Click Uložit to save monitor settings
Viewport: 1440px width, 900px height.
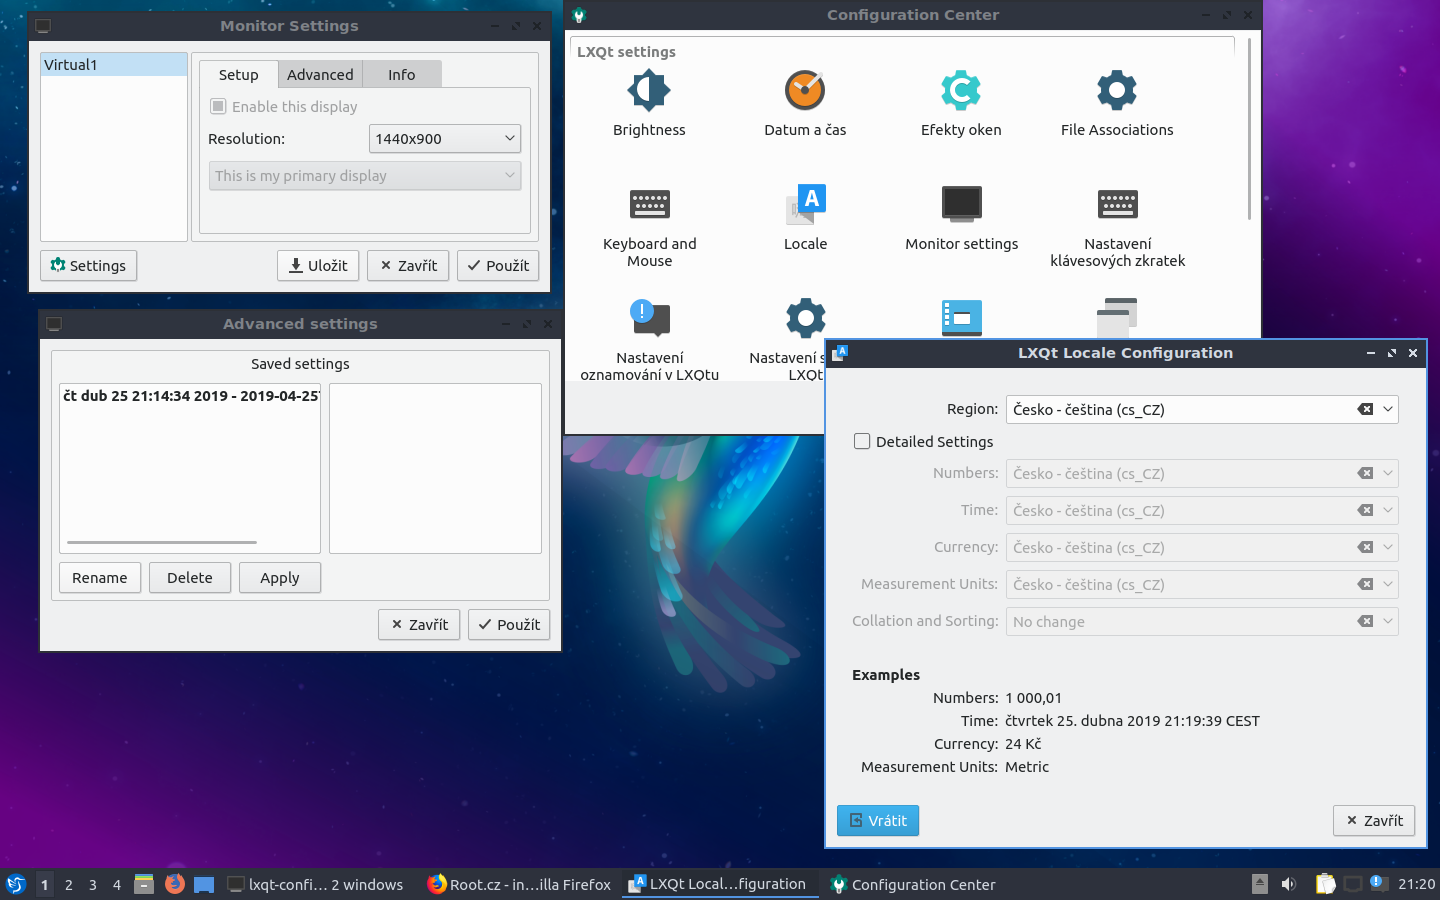[318, 265]
